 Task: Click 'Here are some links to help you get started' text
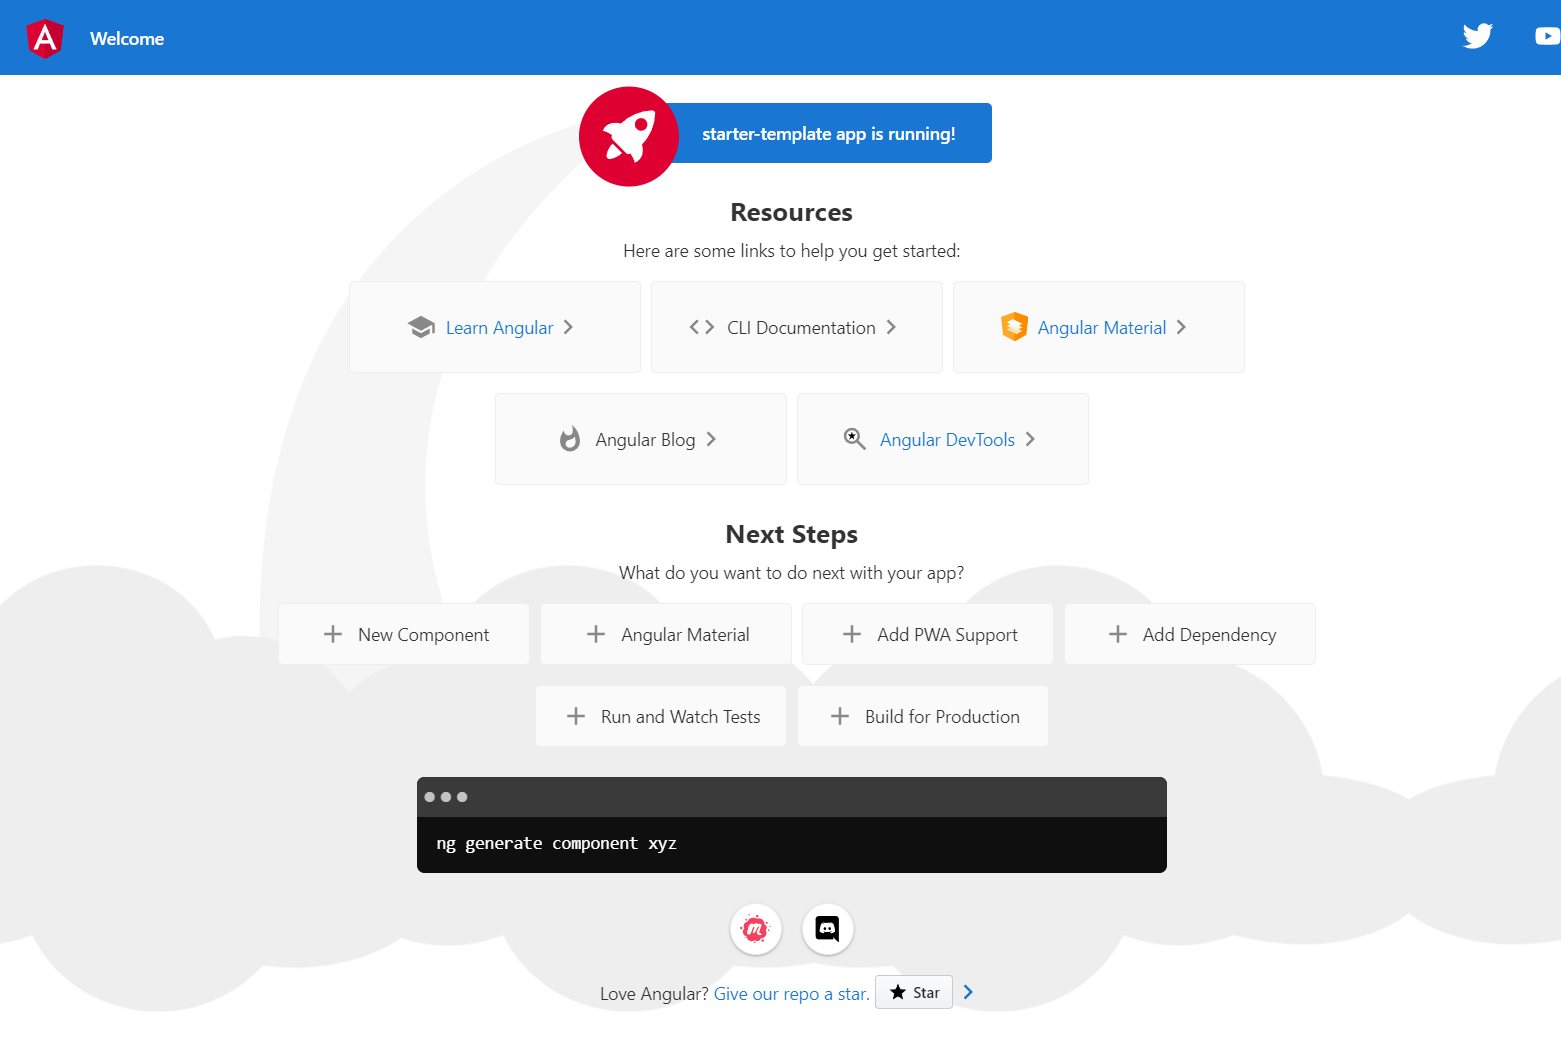tap(791, 251)
